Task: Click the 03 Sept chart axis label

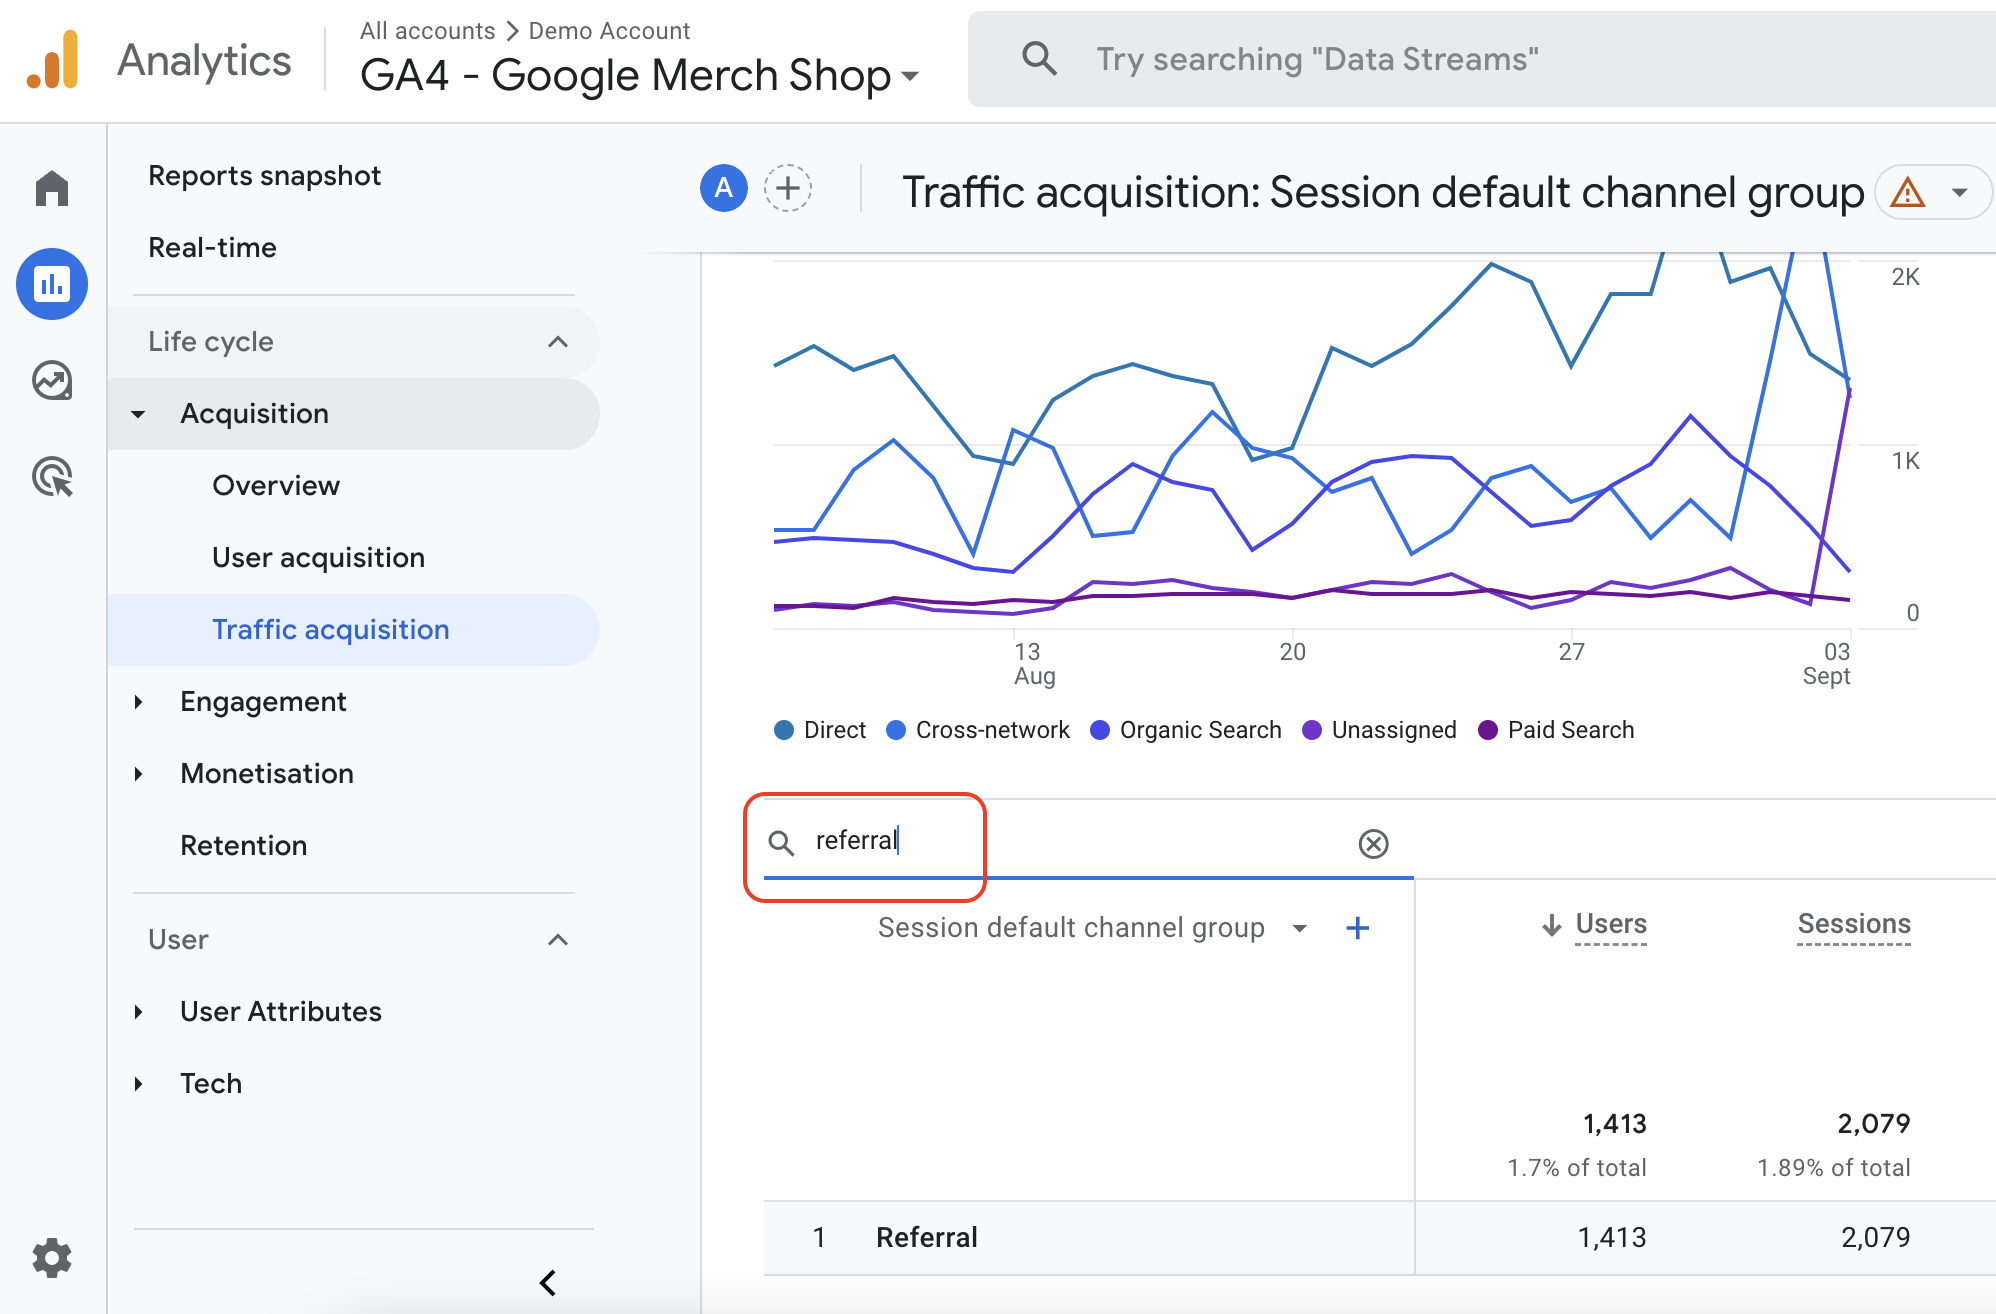Action: pos(1827,664)
